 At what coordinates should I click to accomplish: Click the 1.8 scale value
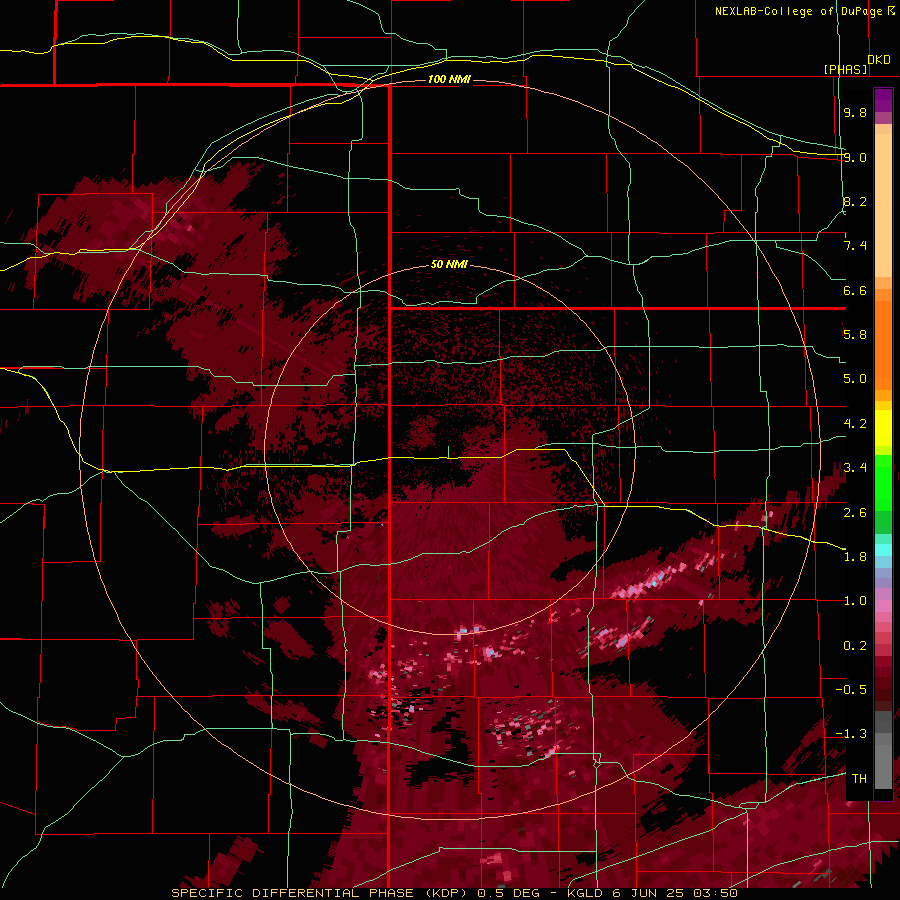[855, 557]
